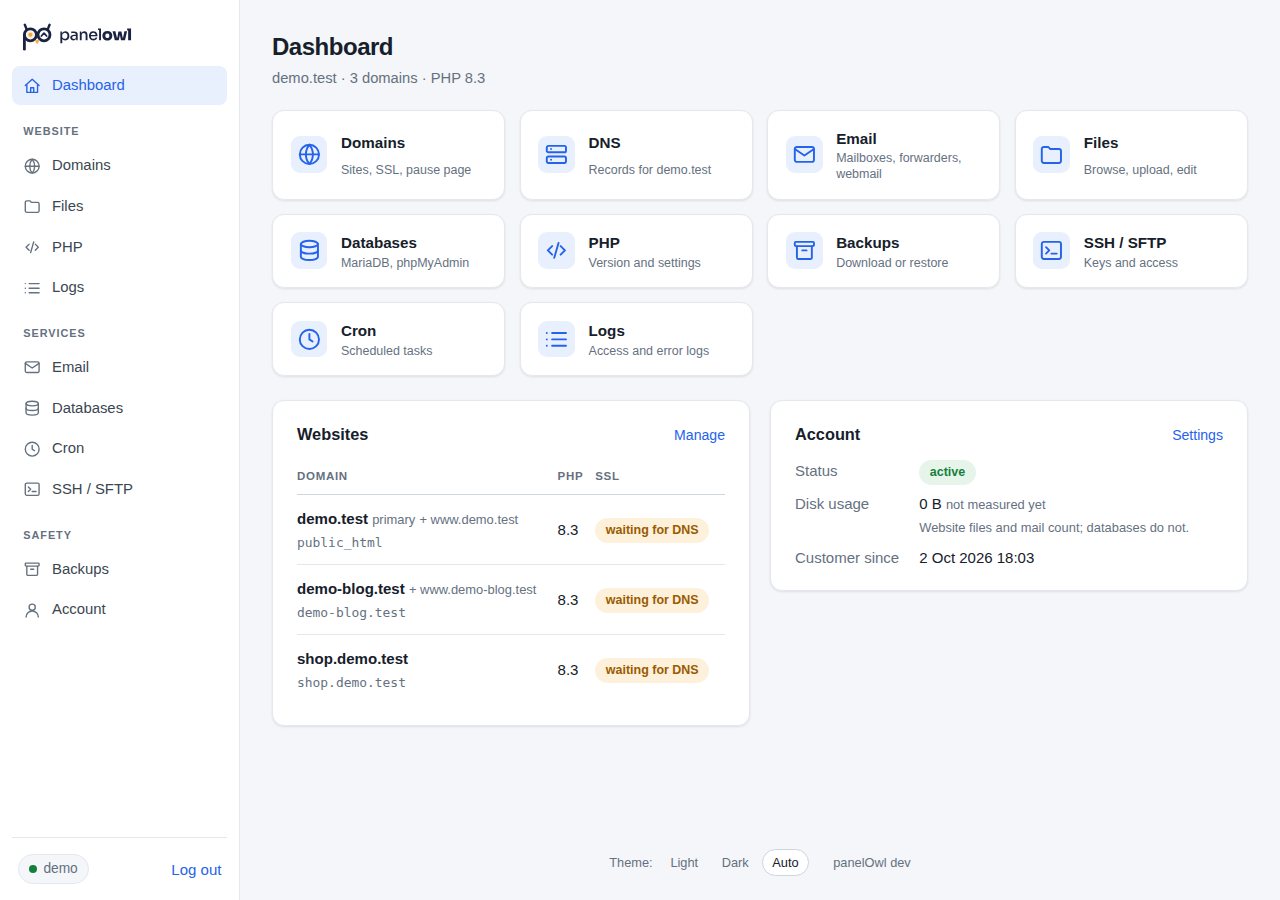Open Logs in the sidebar
Viewport: 1280px width, 900px height.
click(x=119, y=287)
